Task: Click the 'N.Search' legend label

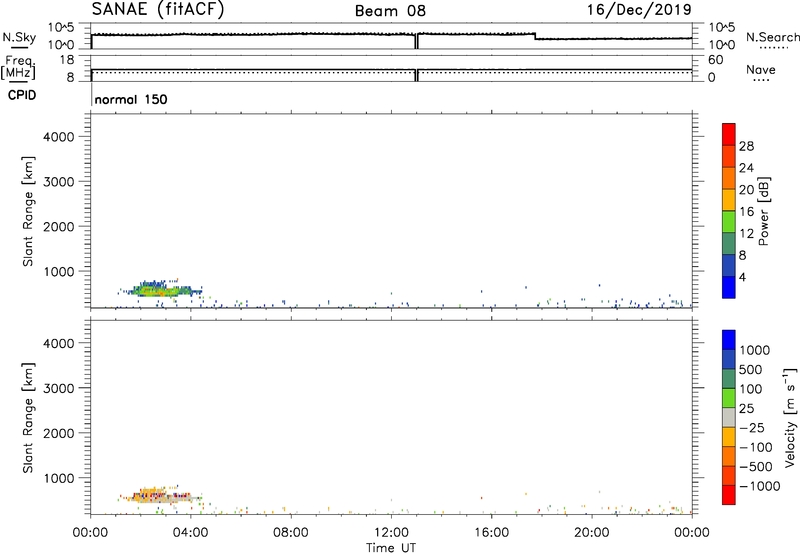Action: (x=773, y=37)
